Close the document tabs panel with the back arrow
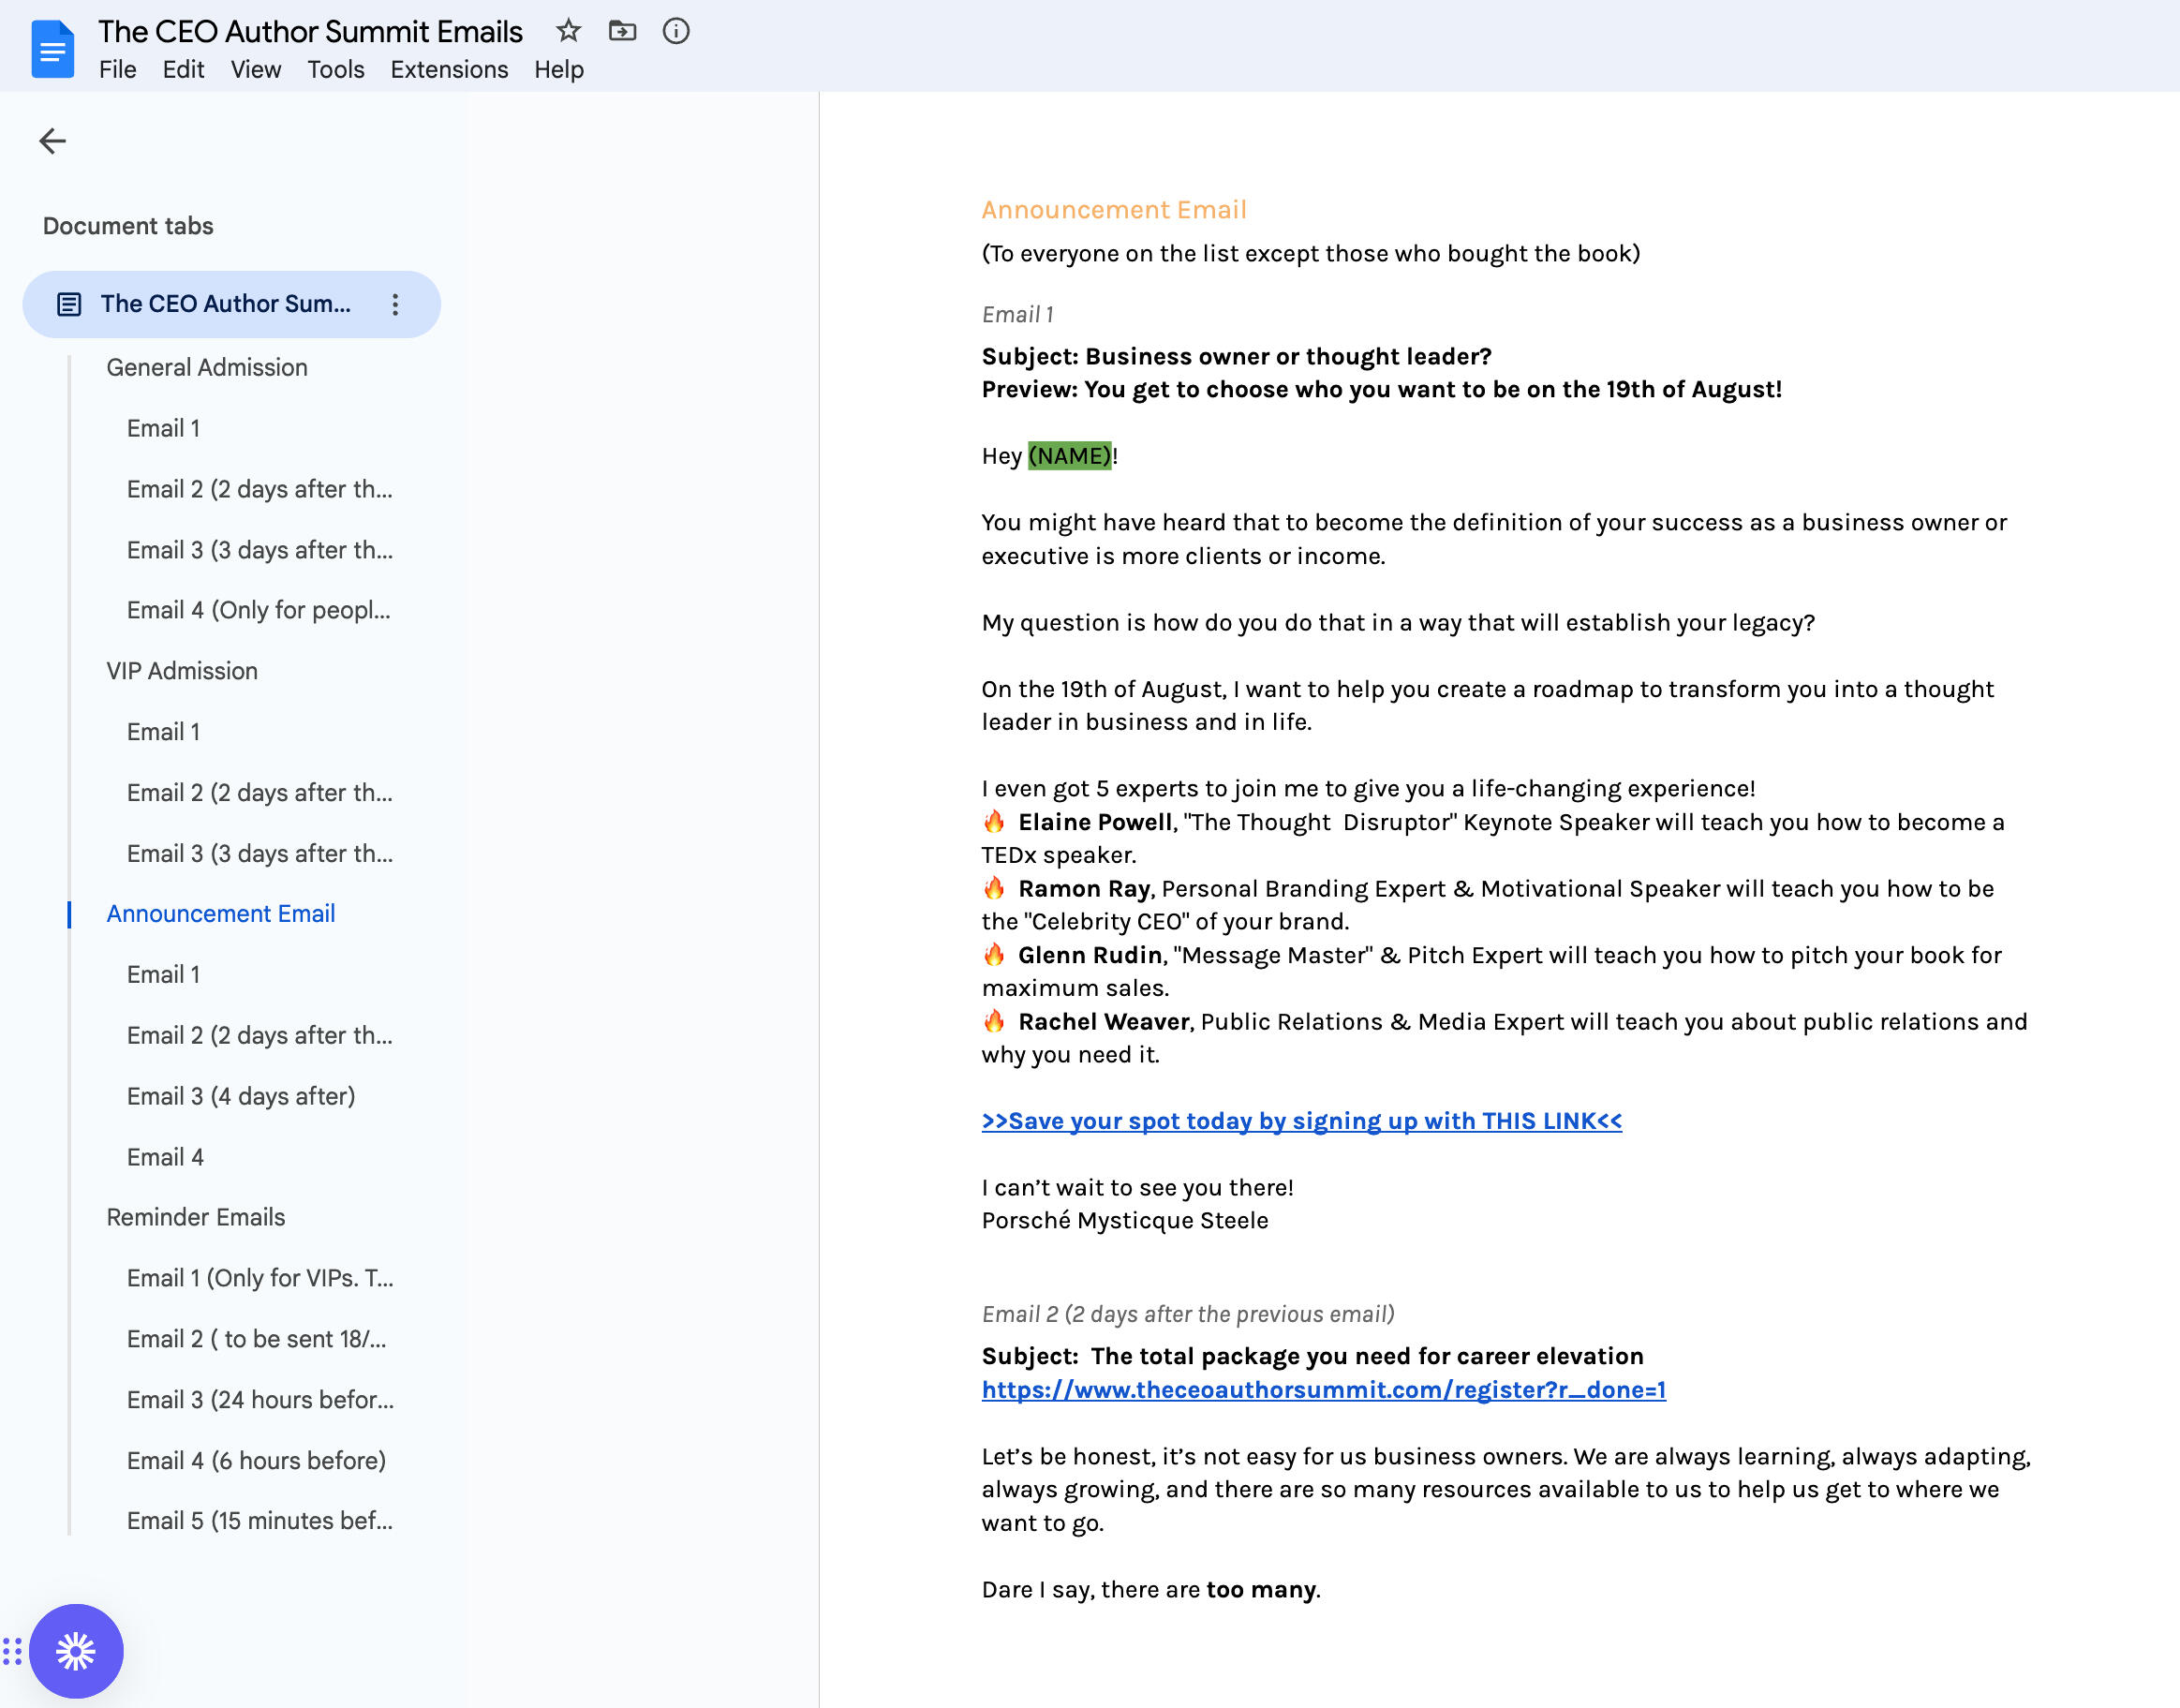 52,141
